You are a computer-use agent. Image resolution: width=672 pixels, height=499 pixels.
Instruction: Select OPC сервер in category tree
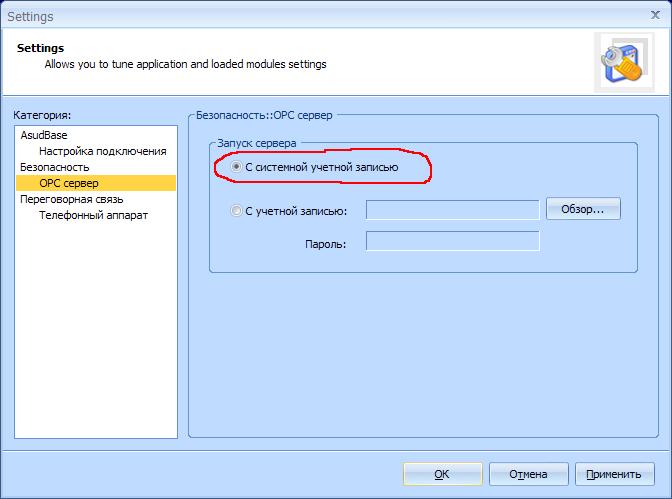point(68,183)
